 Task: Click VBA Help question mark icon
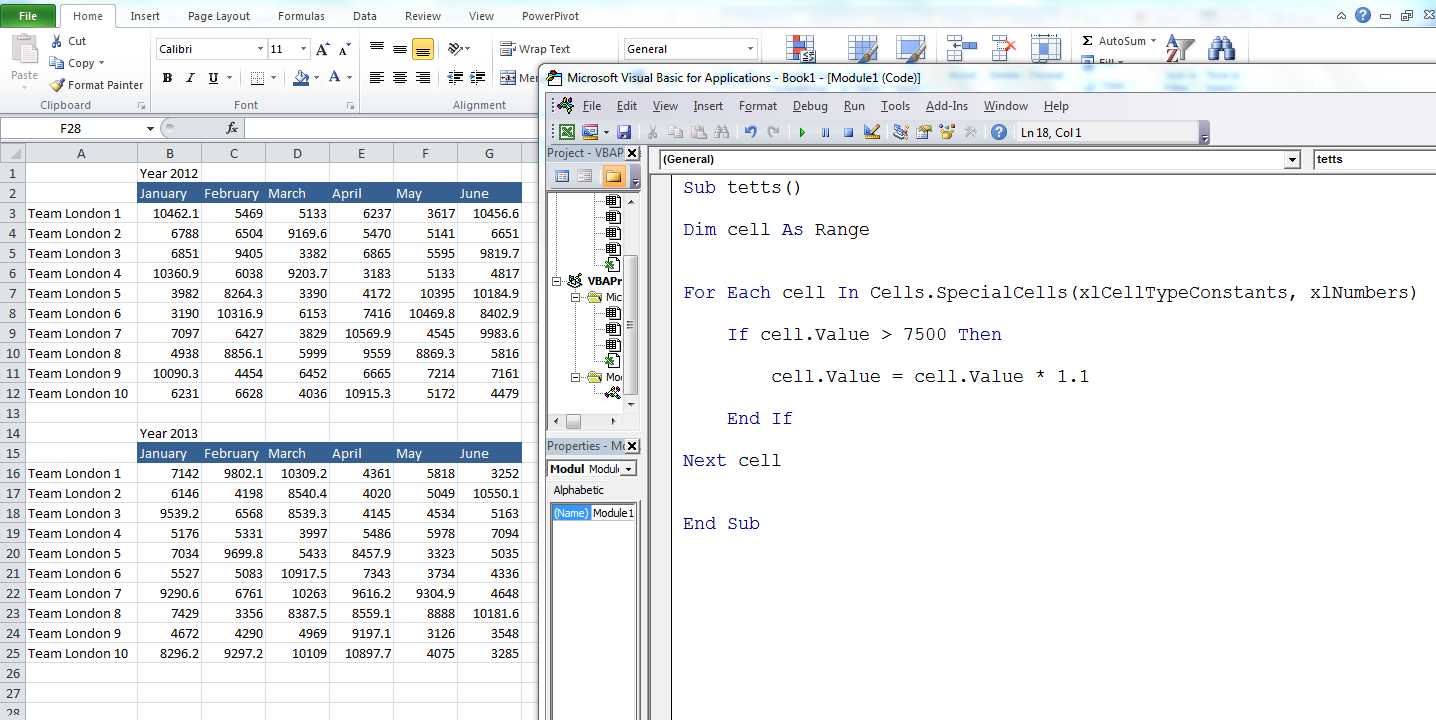point(998,132)
